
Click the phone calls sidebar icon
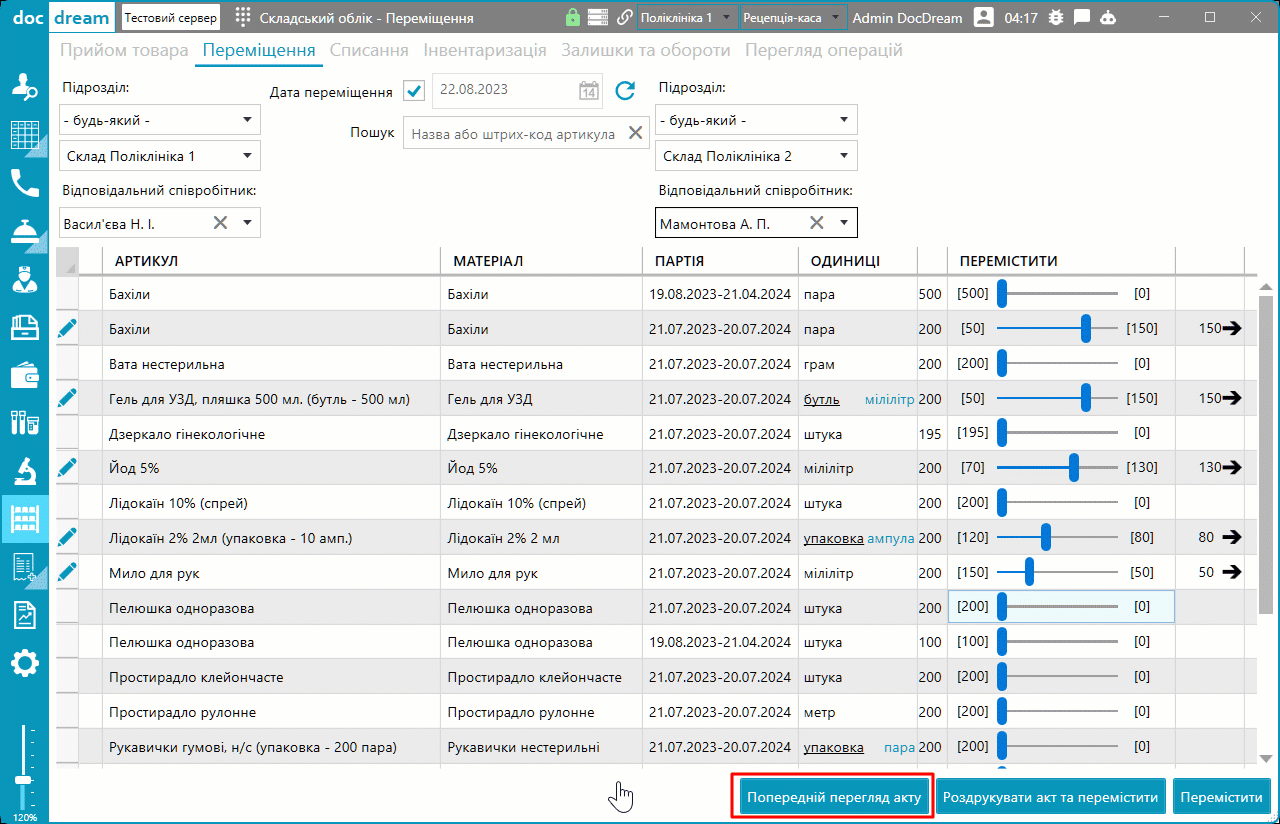pos(24,183)
